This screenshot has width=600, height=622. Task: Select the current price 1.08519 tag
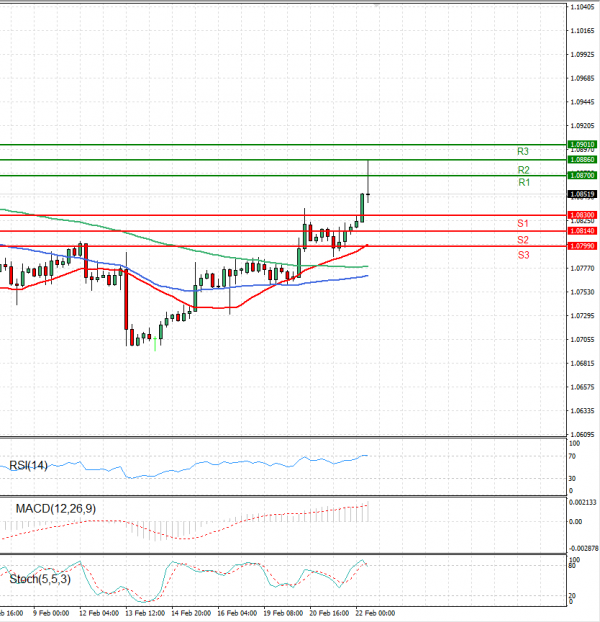point(582,194)
